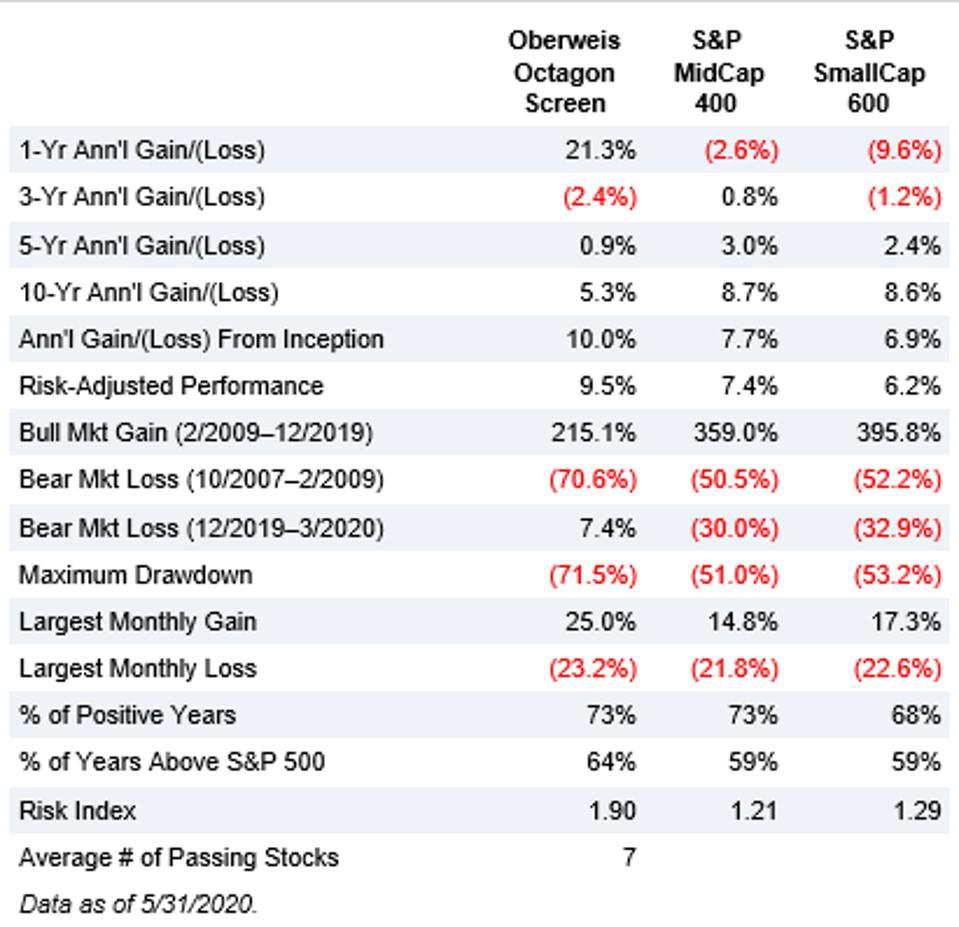The width and height of the screenshot is (959, 927).
Task: Select the 1-Yr Ann'l Gain/(Loss) row label
Action: click(x=142, y=151)
